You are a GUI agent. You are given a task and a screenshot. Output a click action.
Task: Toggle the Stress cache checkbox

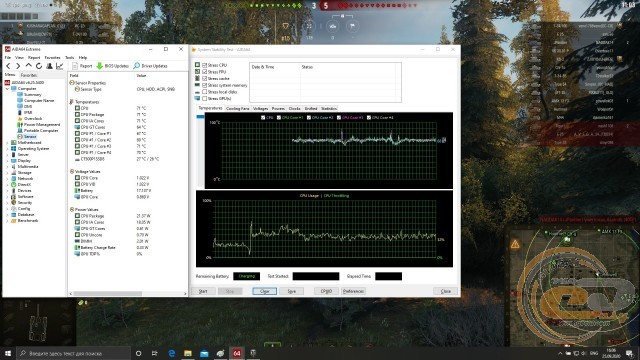(x=204, y=78)
